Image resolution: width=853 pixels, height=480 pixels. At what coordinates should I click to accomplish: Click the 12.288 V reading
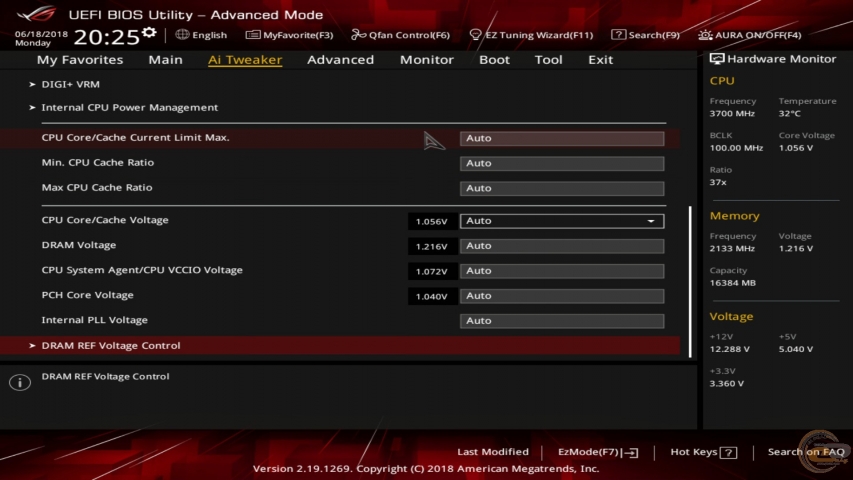[x=730, y=349]
